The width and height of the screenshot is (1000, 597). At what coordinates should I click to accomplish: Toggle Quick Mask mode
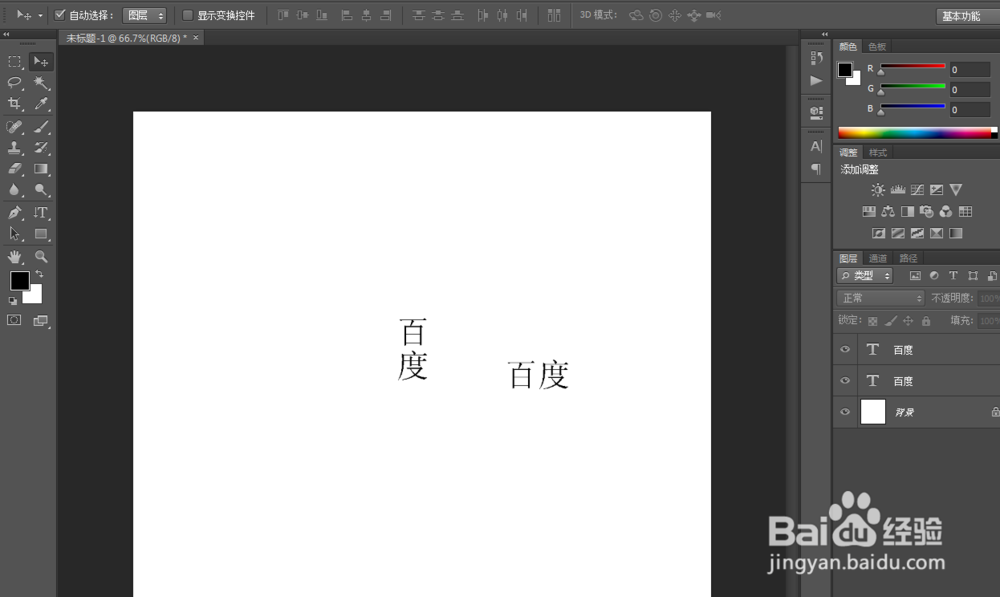pyautogui.click(x=14, y=320)
